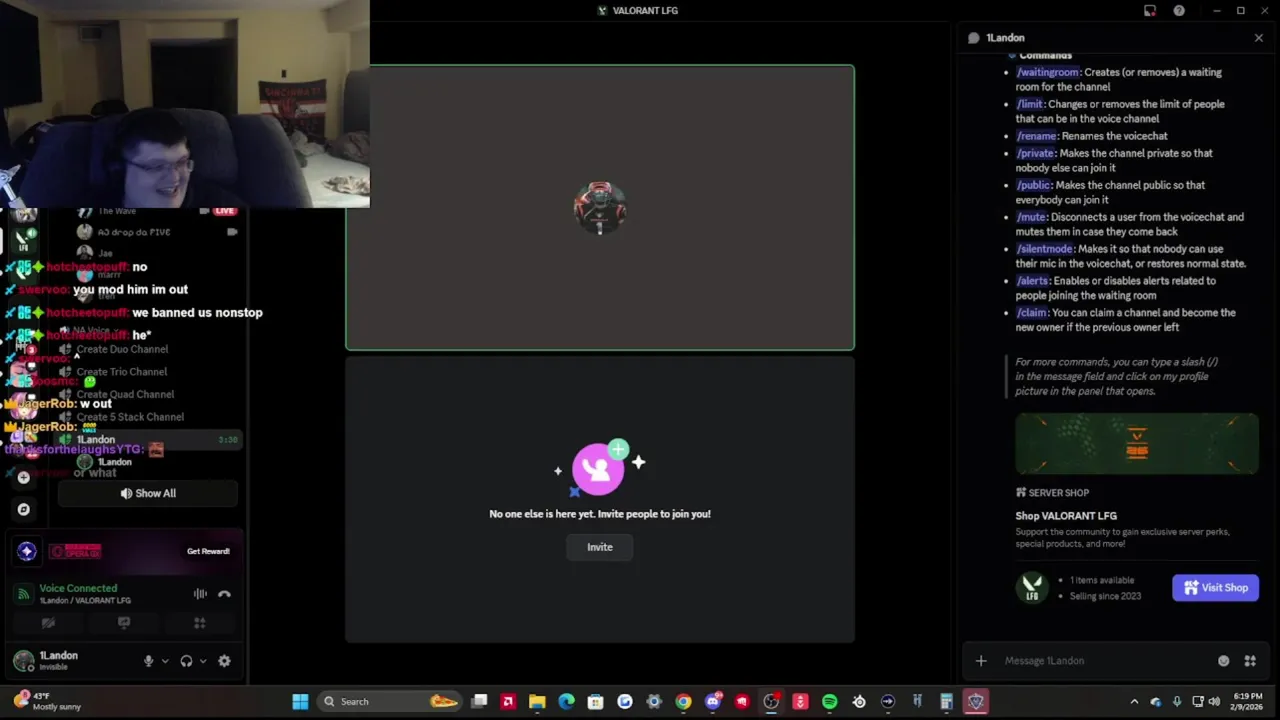
Task: Select Create 5 Stack Channel
Action: 130,417
